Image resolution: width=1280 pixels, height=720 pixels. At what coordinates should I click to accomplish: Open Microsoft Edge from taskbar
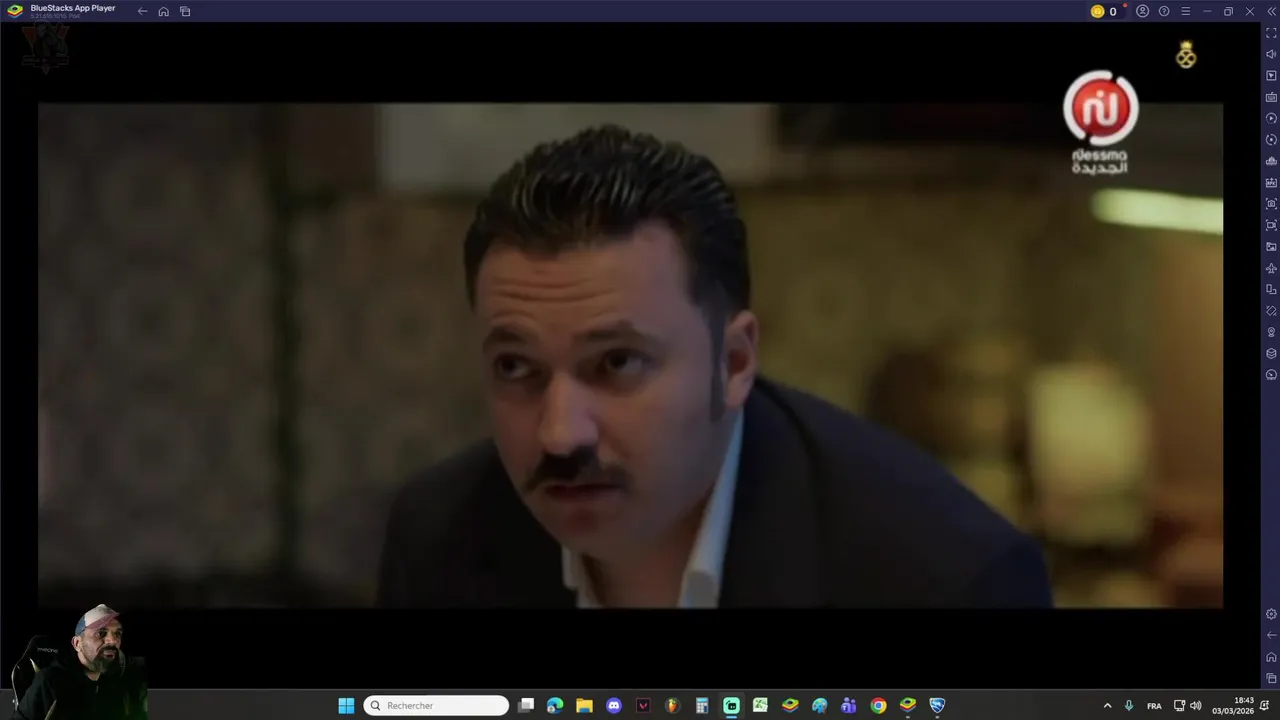tap(555, 706)
